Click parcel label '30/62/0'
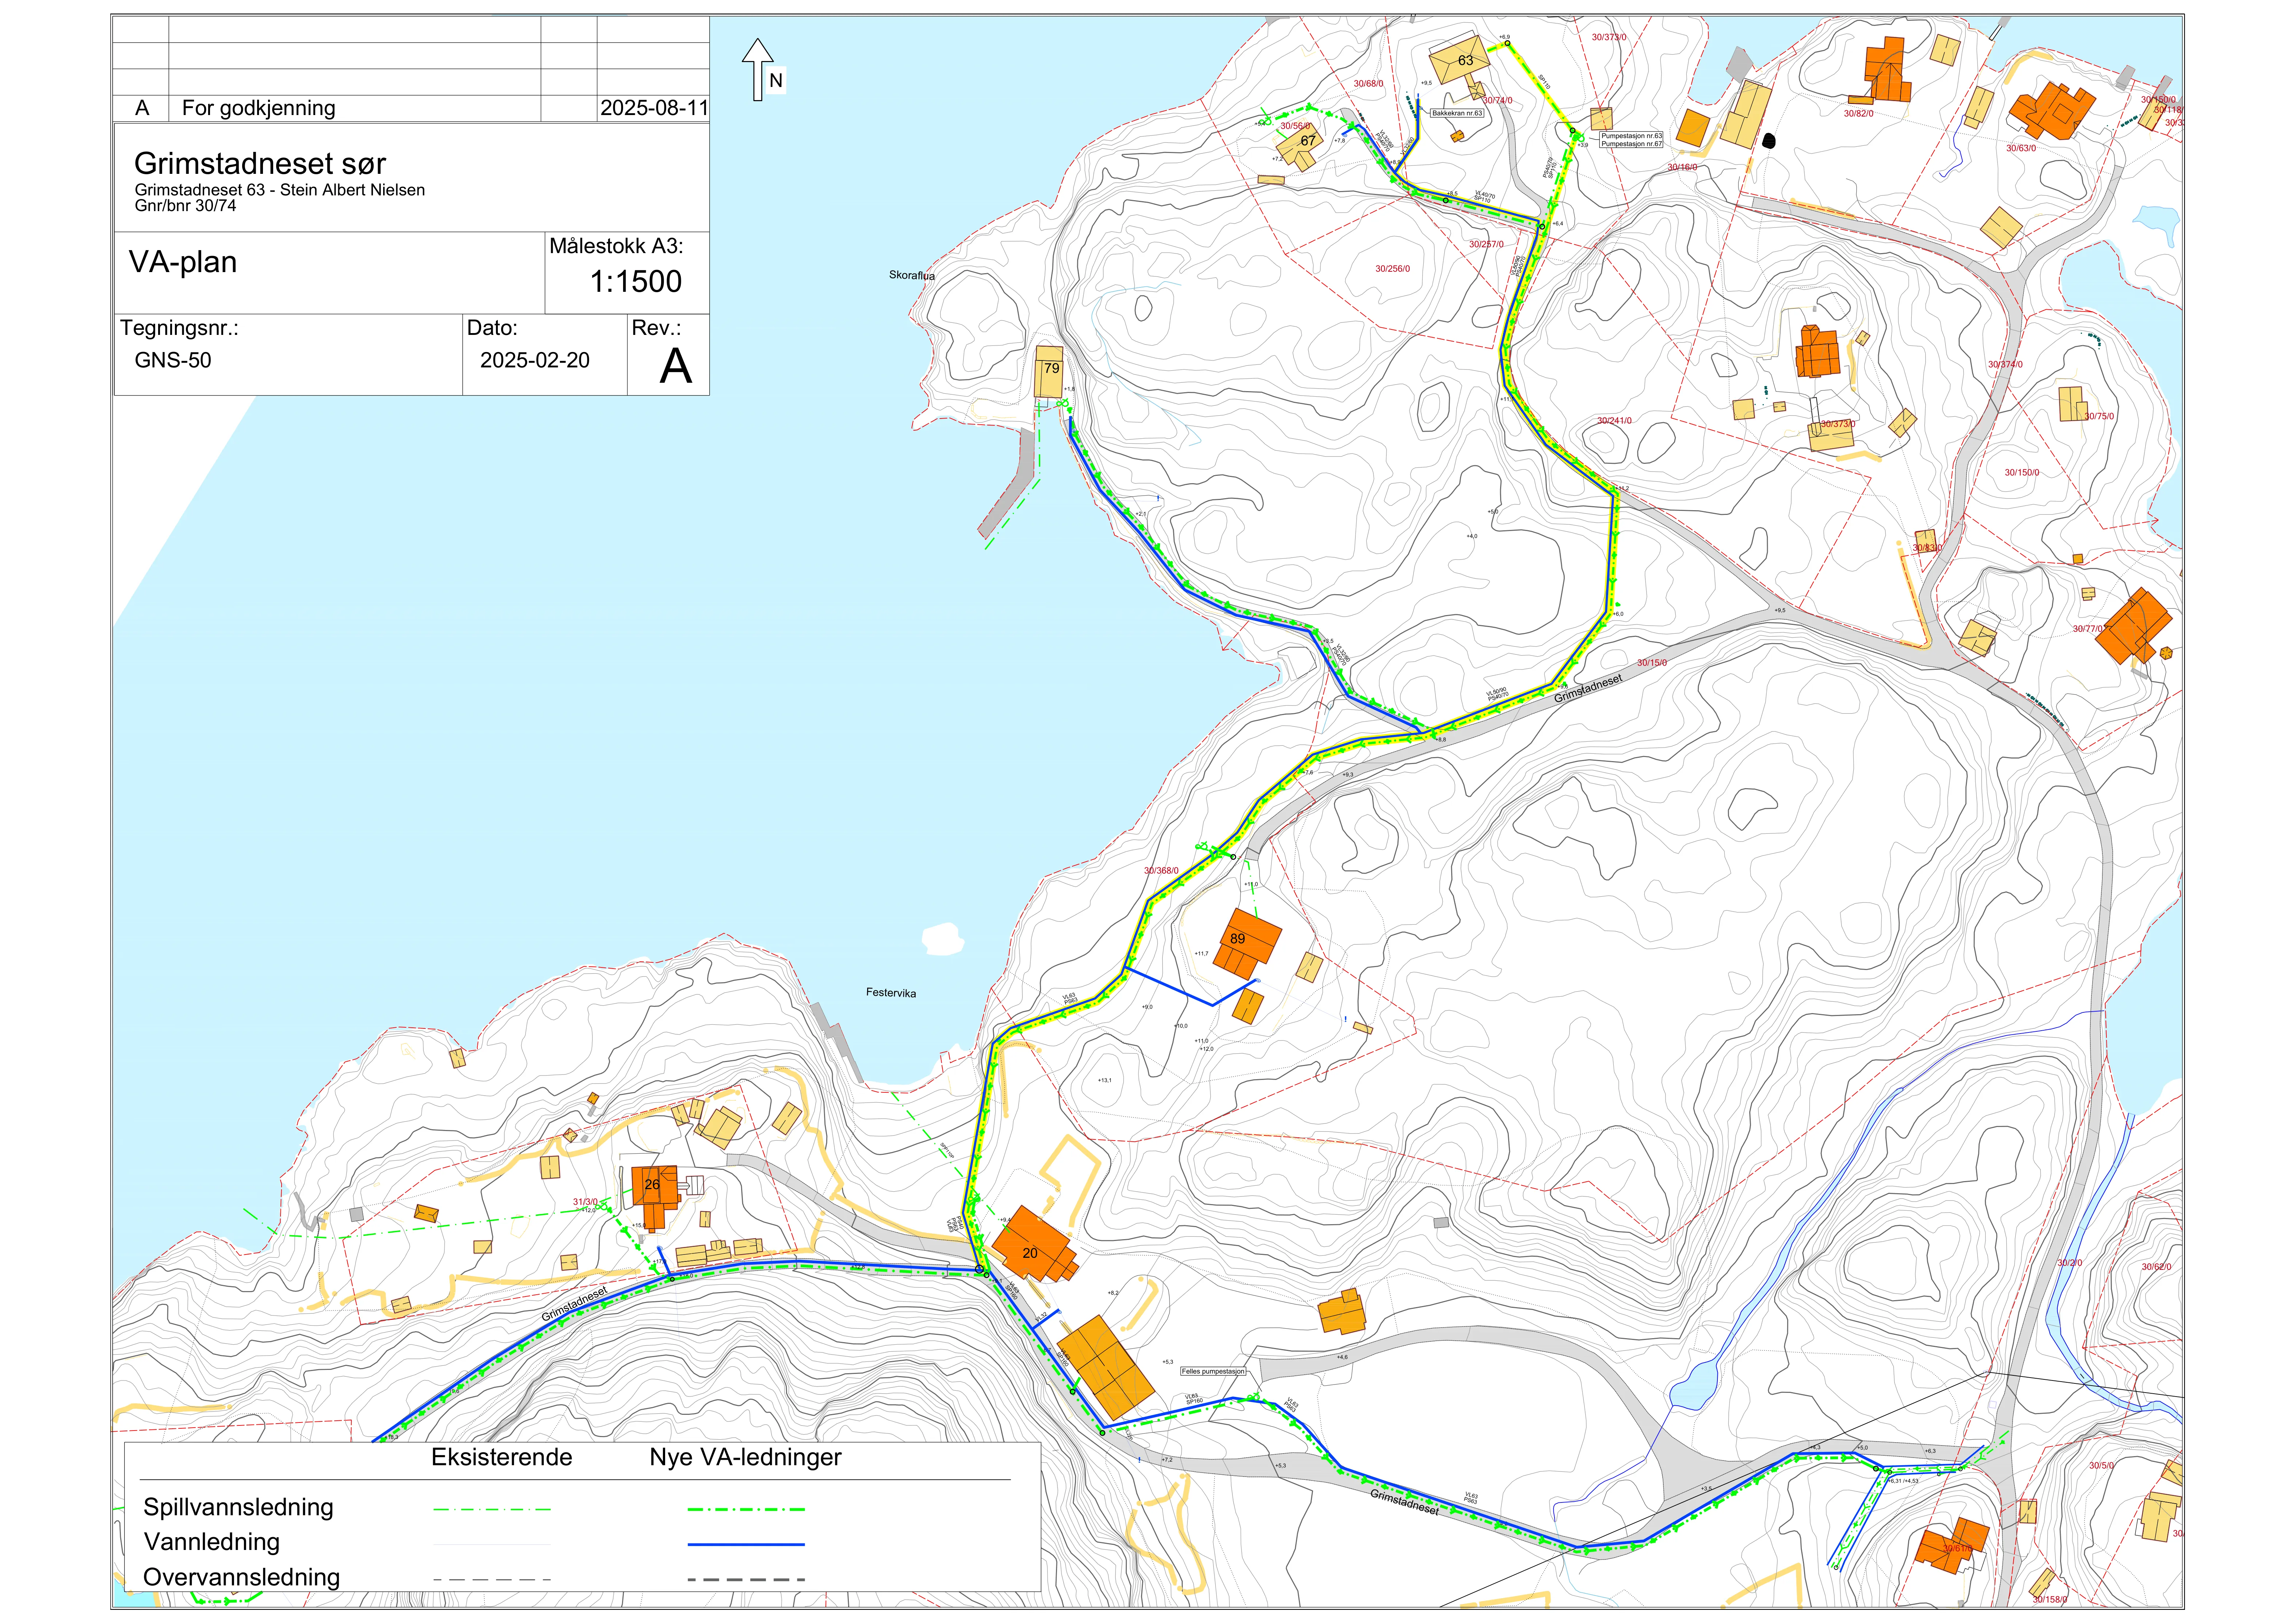 click(2156, 1267)
